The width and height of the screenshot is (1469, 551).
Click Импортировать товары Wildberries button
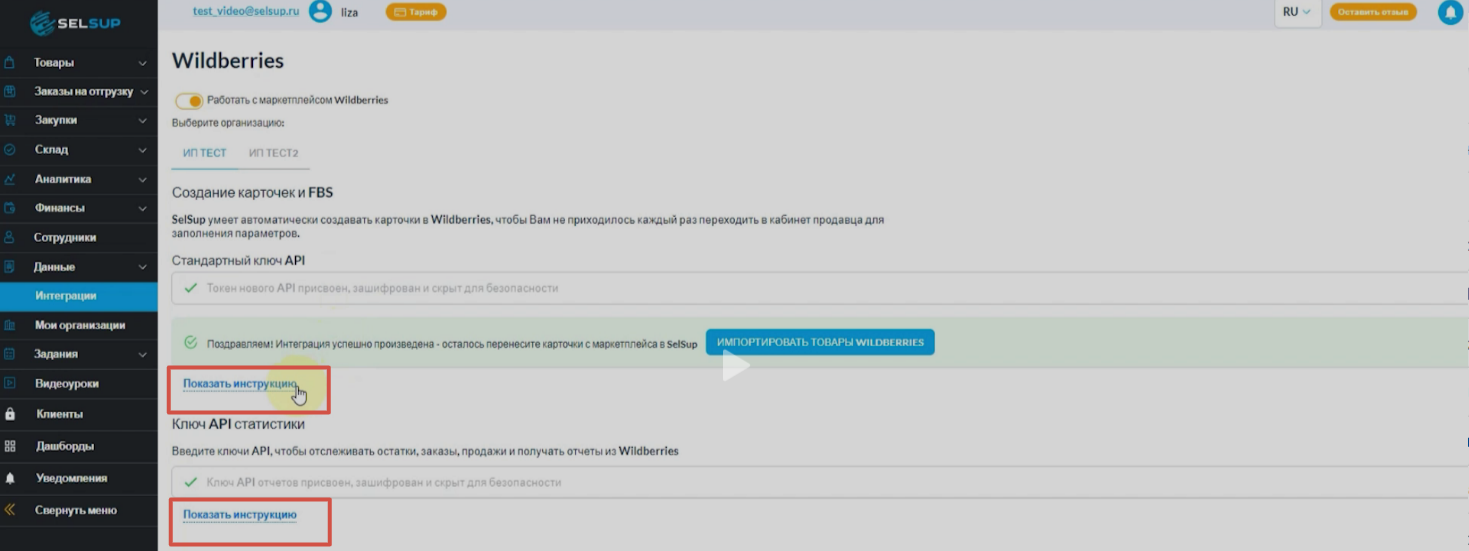[820, 342]
